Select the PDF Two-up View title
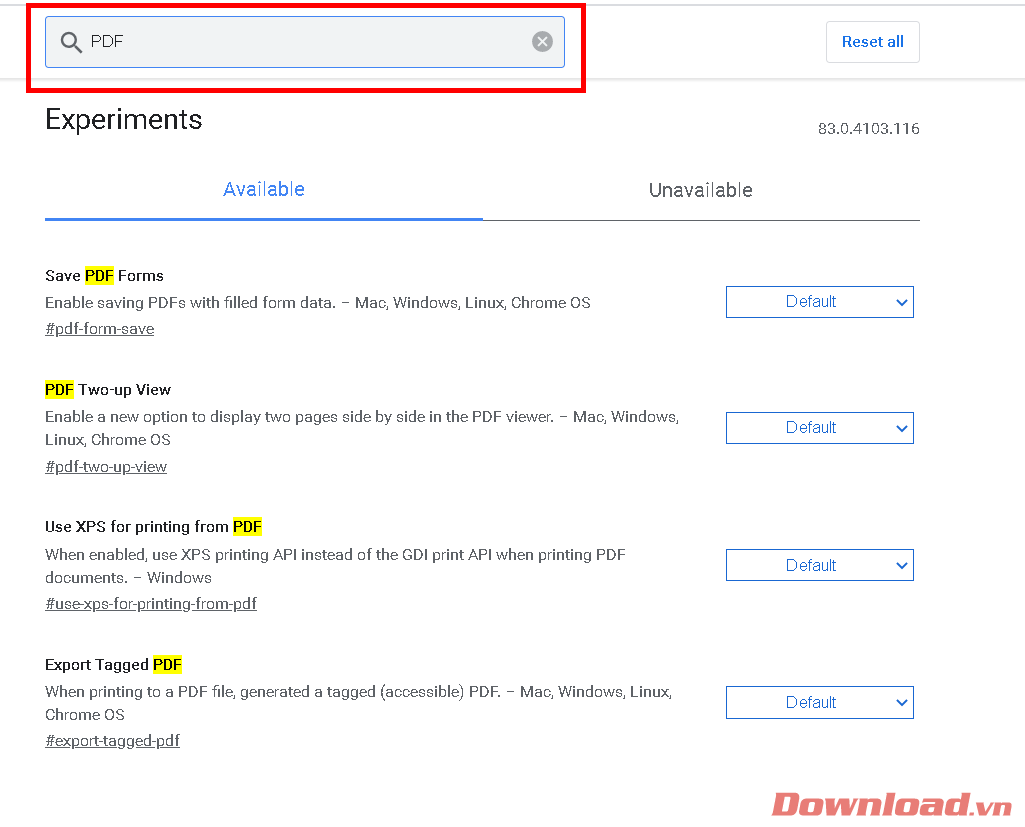 click(x=108, y=390)
